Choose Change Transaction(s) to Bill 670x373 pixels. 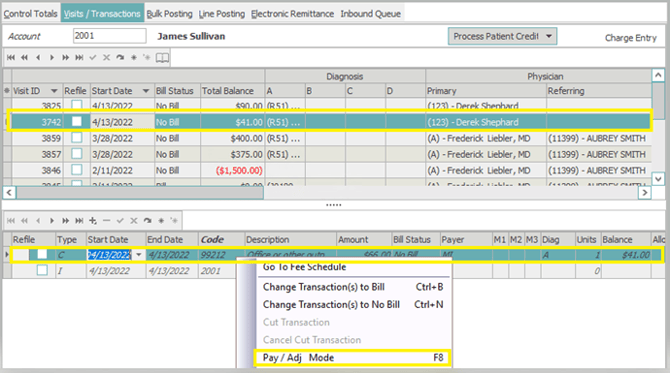coord(353,287)
